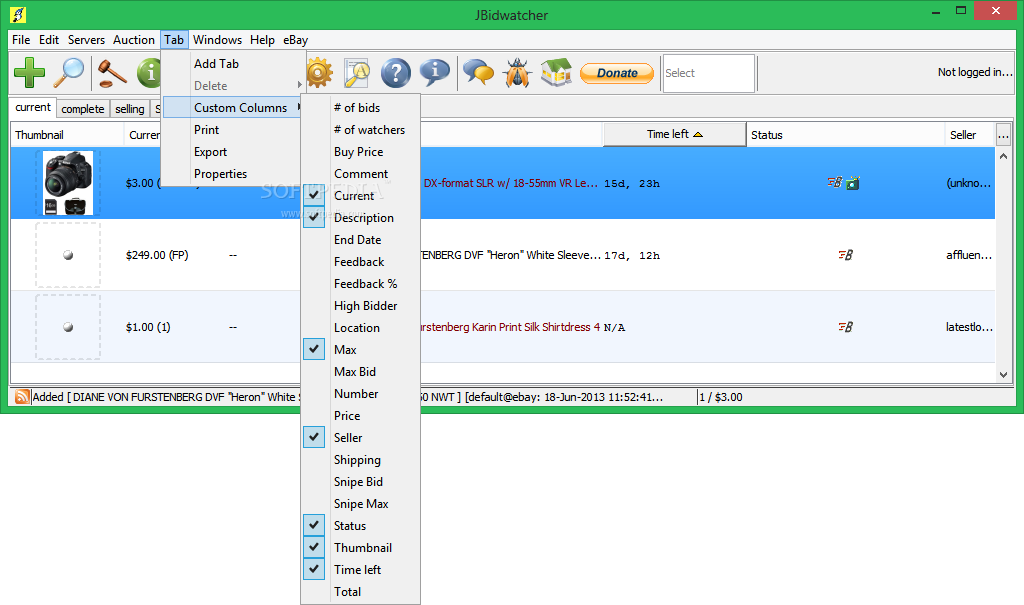This screenshot has width=1024, height=605.
Task: Click the JBidwatcher title bar app icon
Action: 18,14
